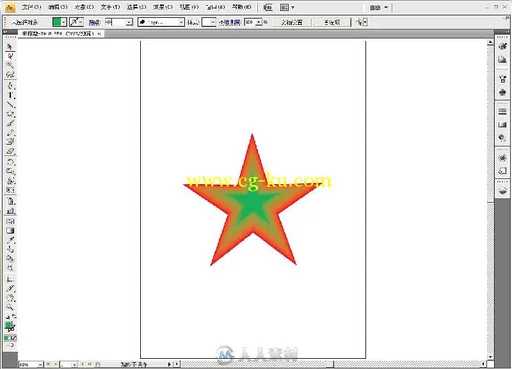Select the Zoom magnifier tool
Screen dimensions: 512x369
10,307
